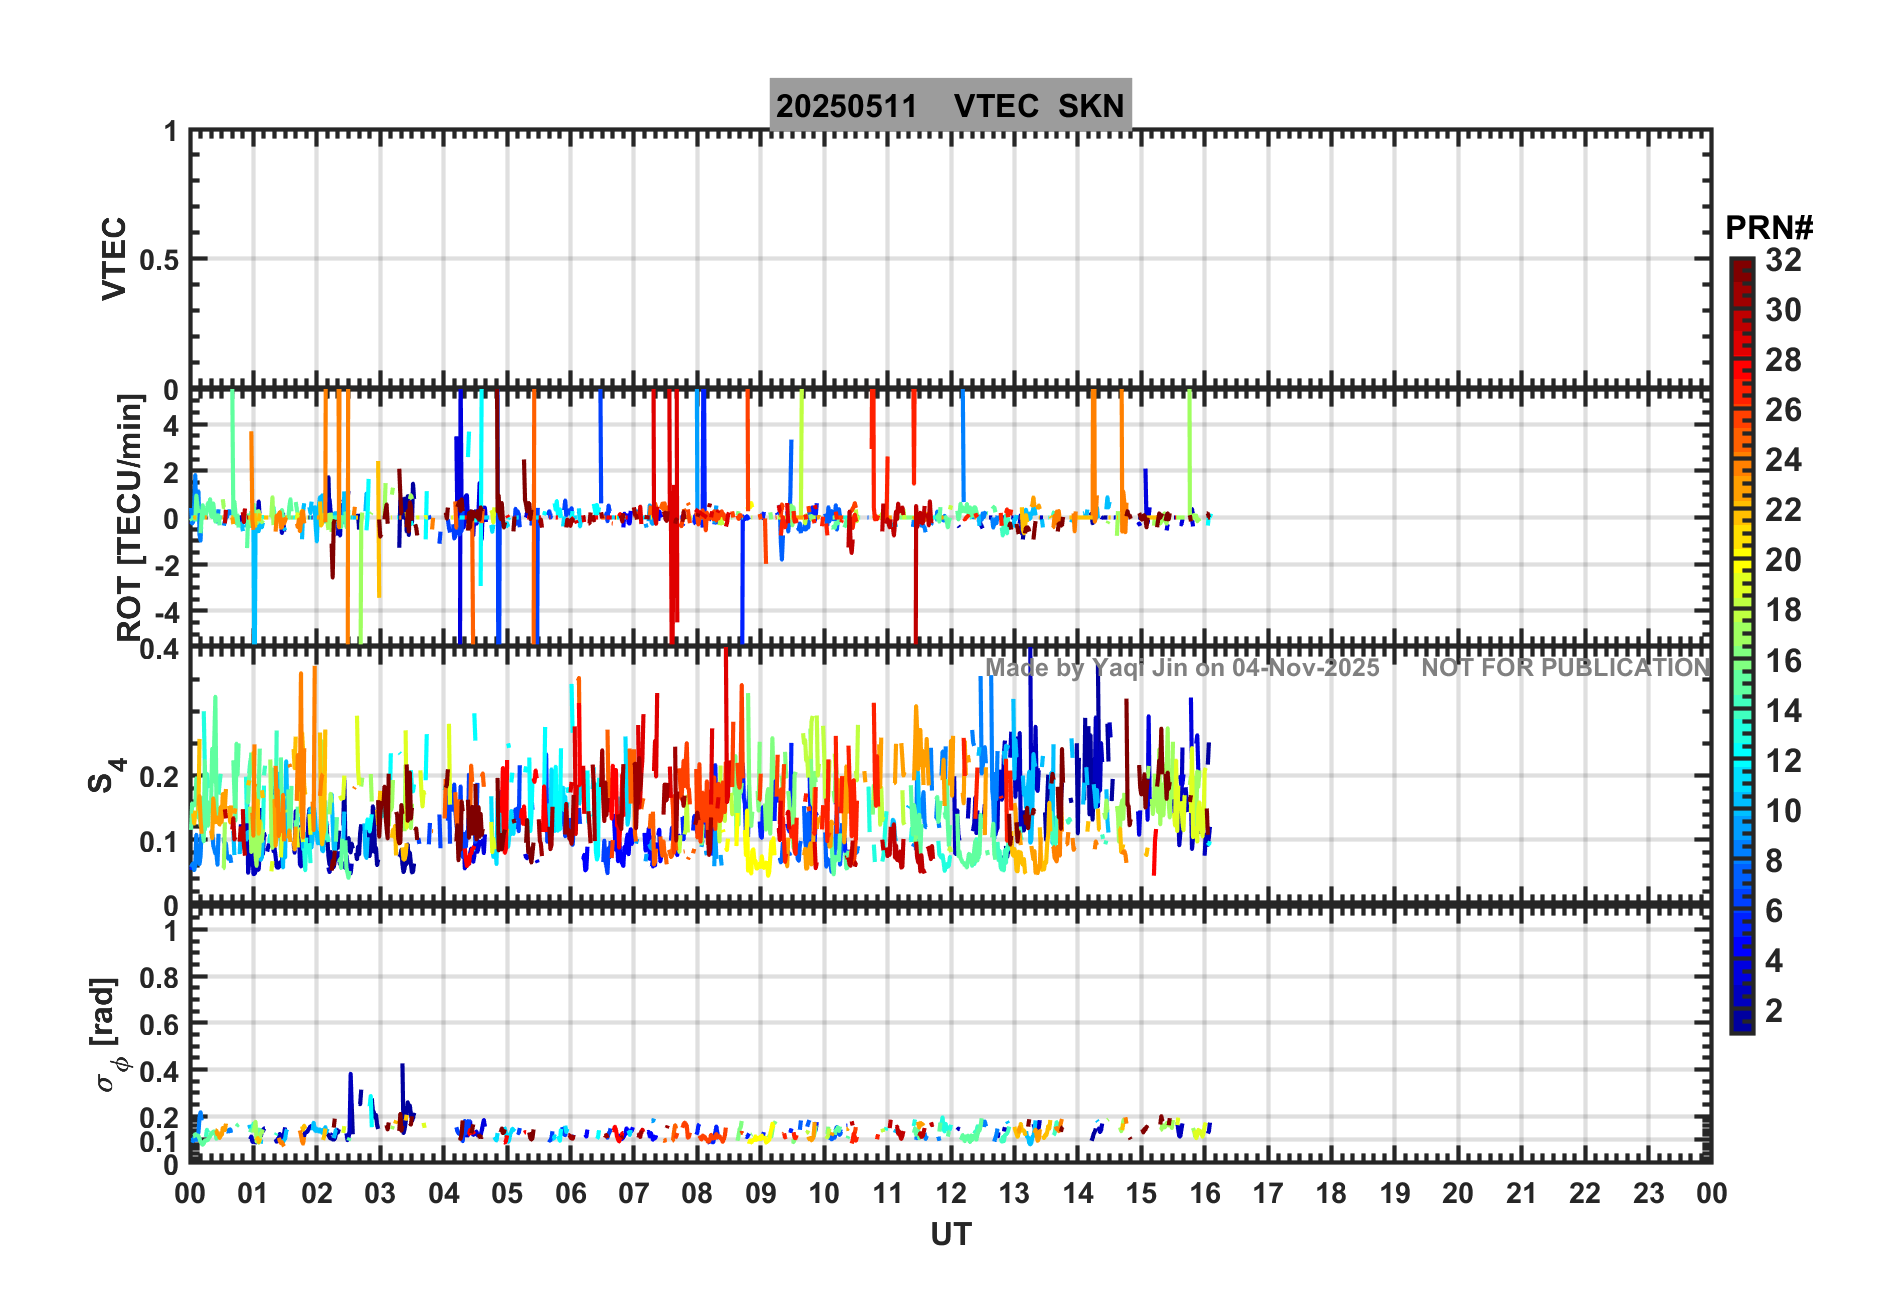1902x1292 pixels.
Task: Click the ROT [TECU/min] axis label
Action: 129,516
